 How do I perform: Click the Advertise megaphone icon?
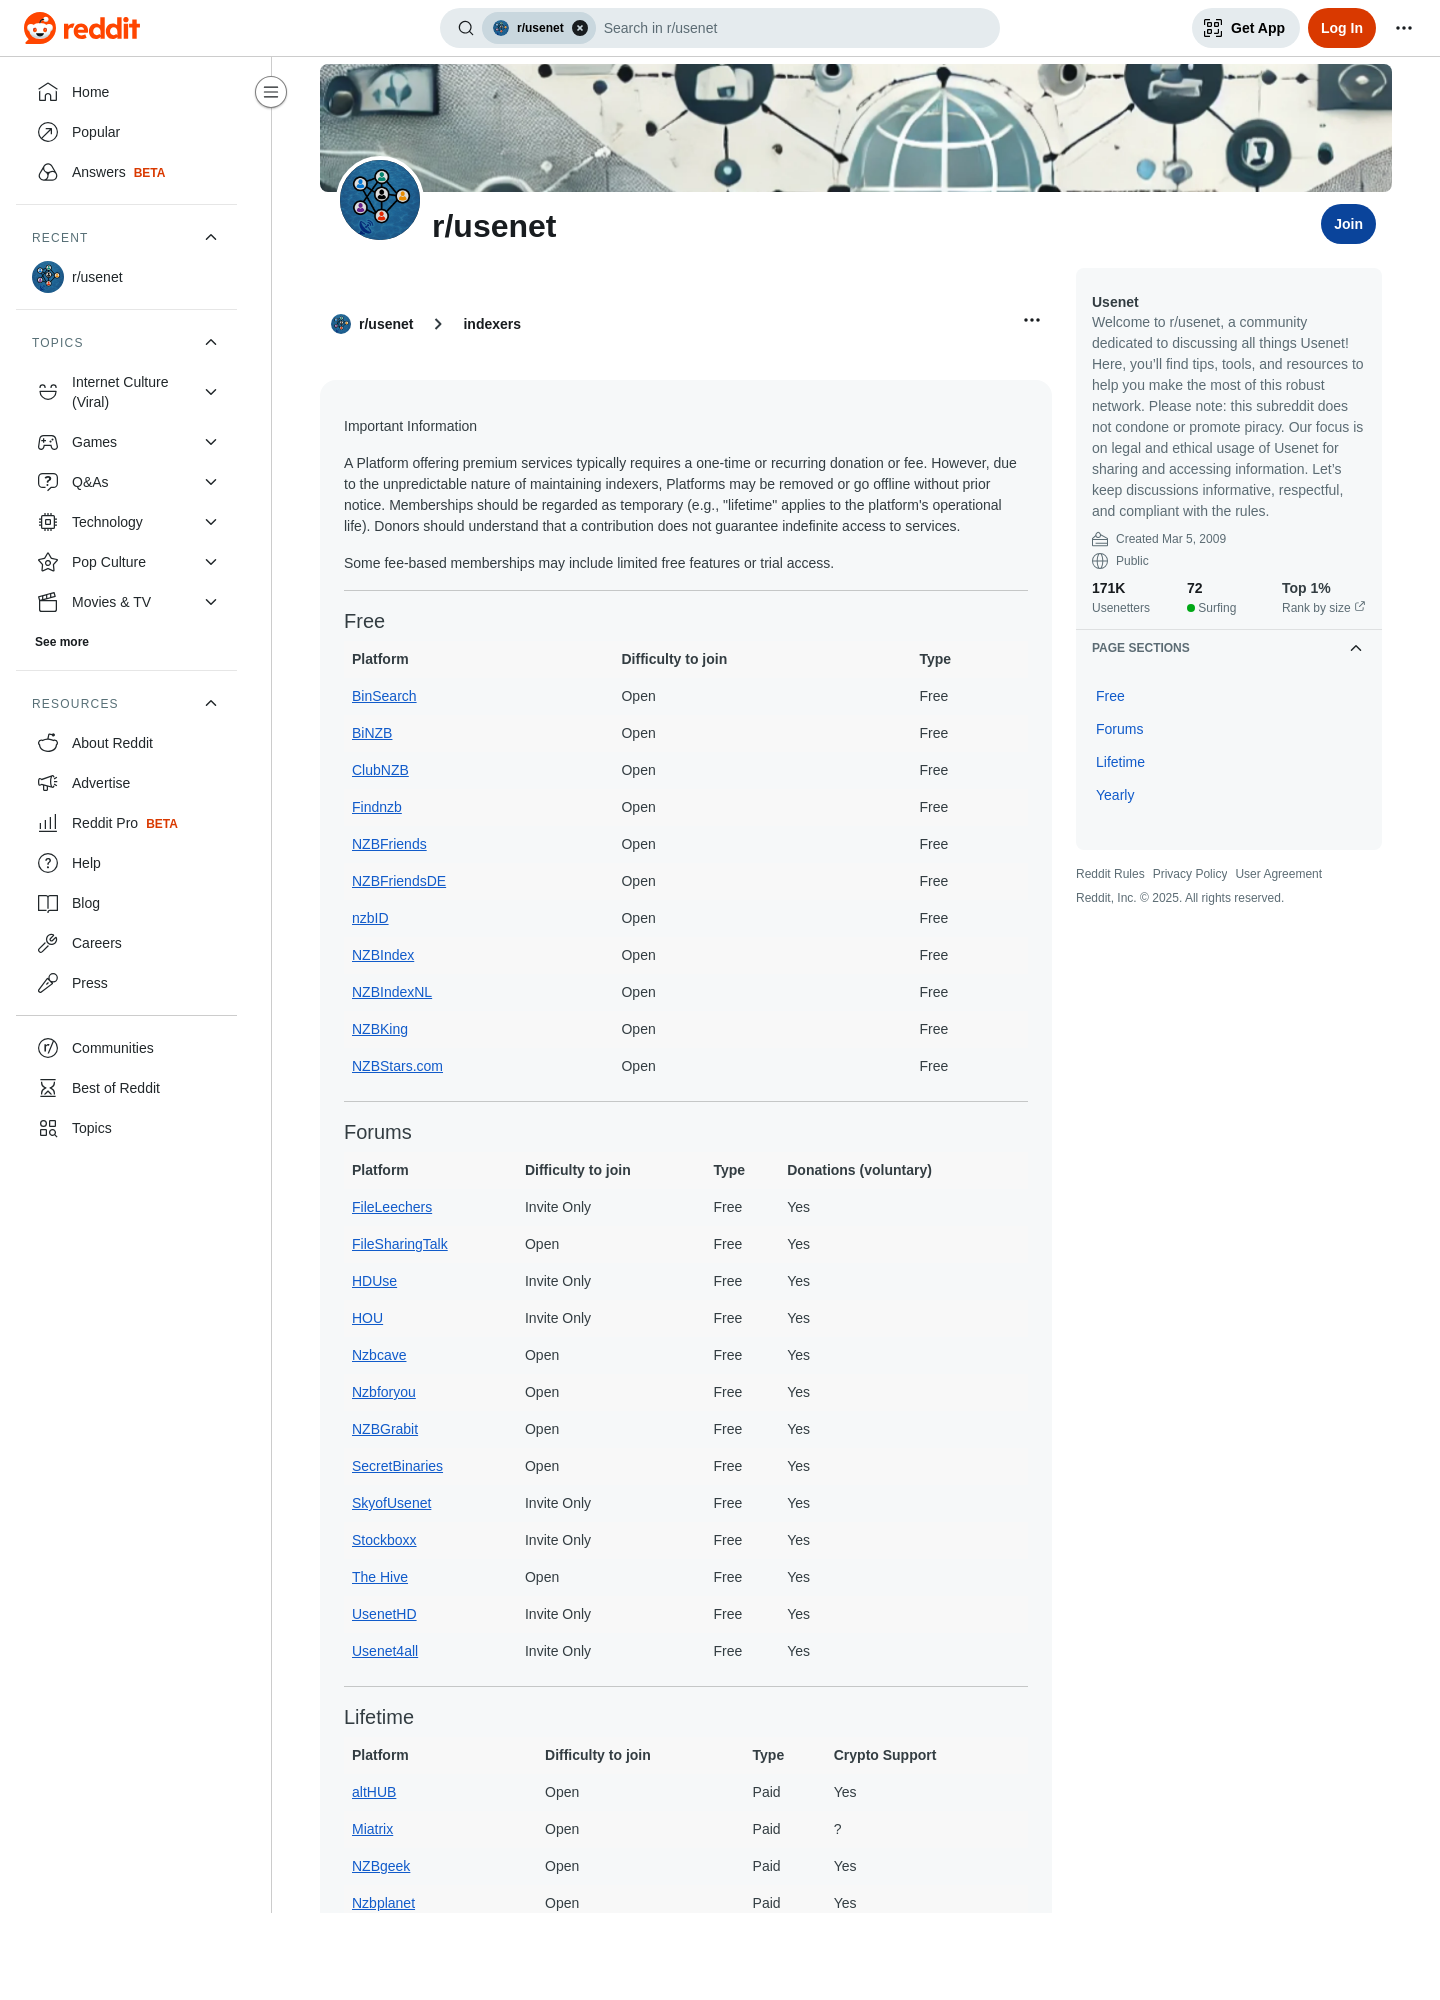[x=48, y=783]
